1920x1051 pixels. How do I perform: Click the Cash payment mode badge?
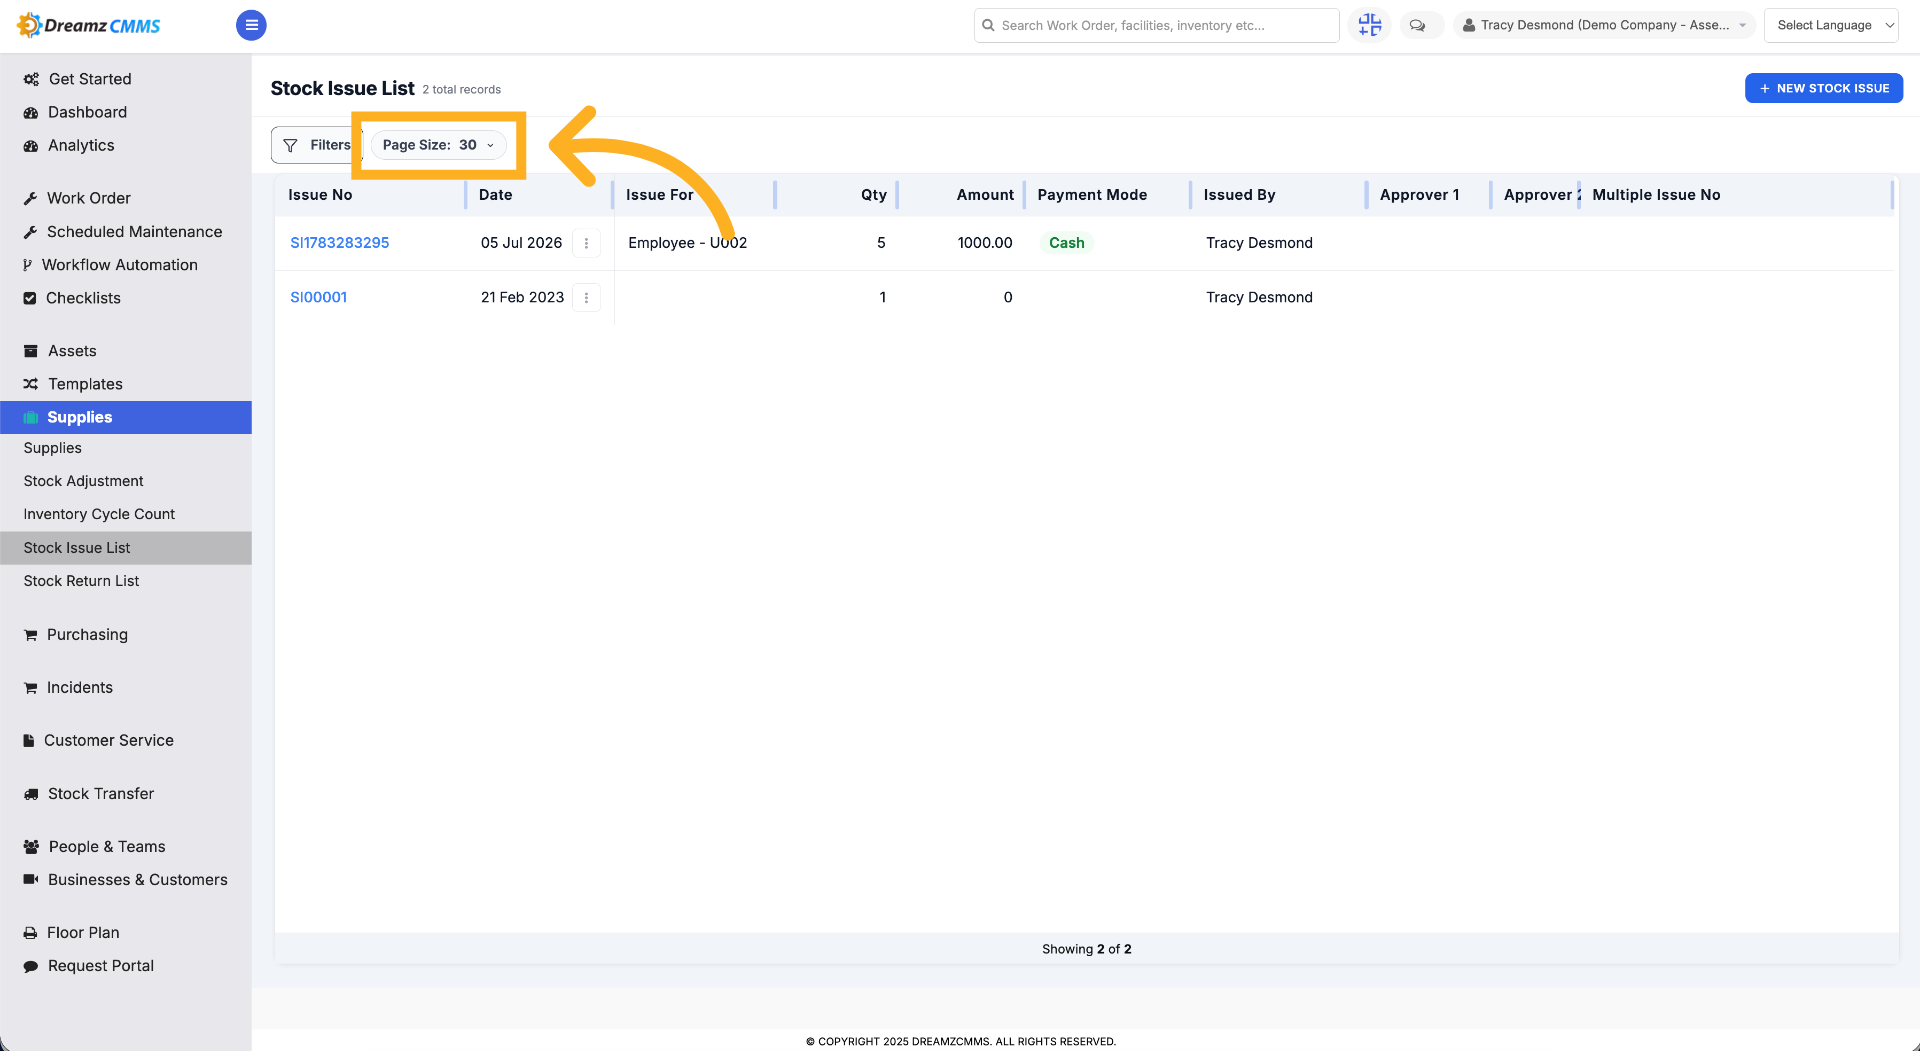[x=1067, y=243]
